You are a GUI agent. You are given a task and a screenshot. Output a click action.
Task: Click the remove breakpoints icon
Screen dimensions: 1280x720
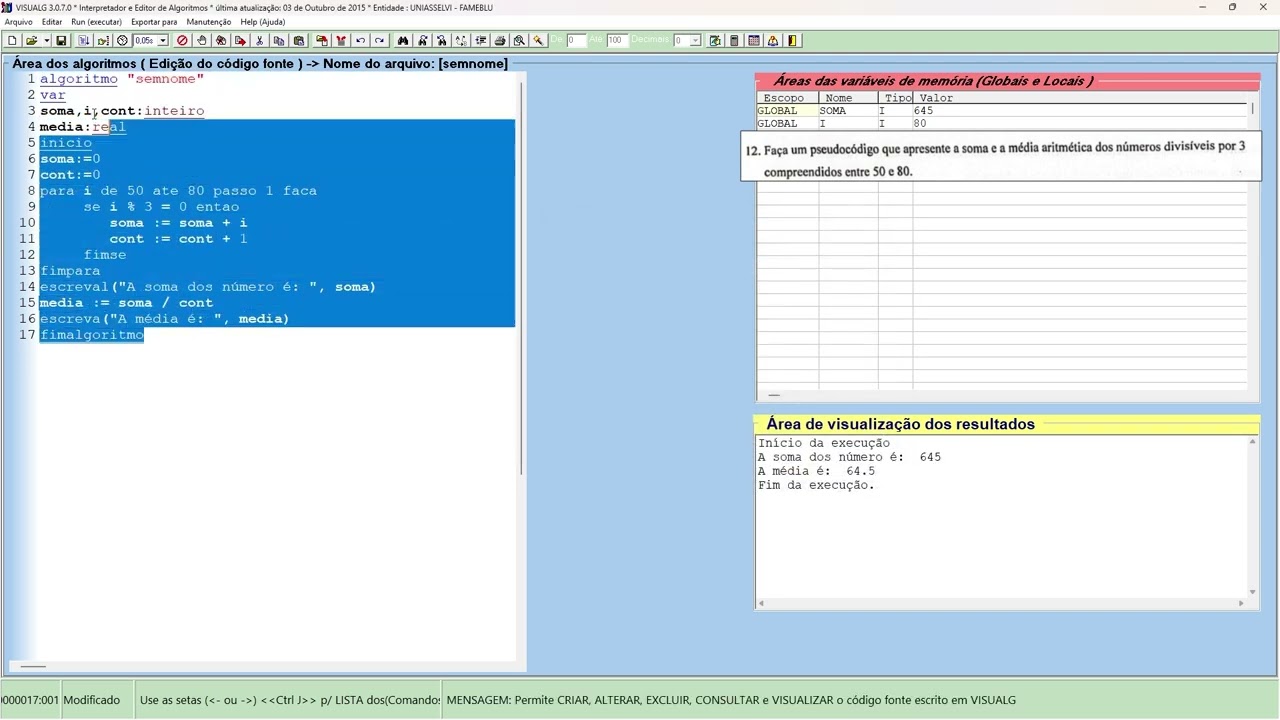[x=221, y=41]
